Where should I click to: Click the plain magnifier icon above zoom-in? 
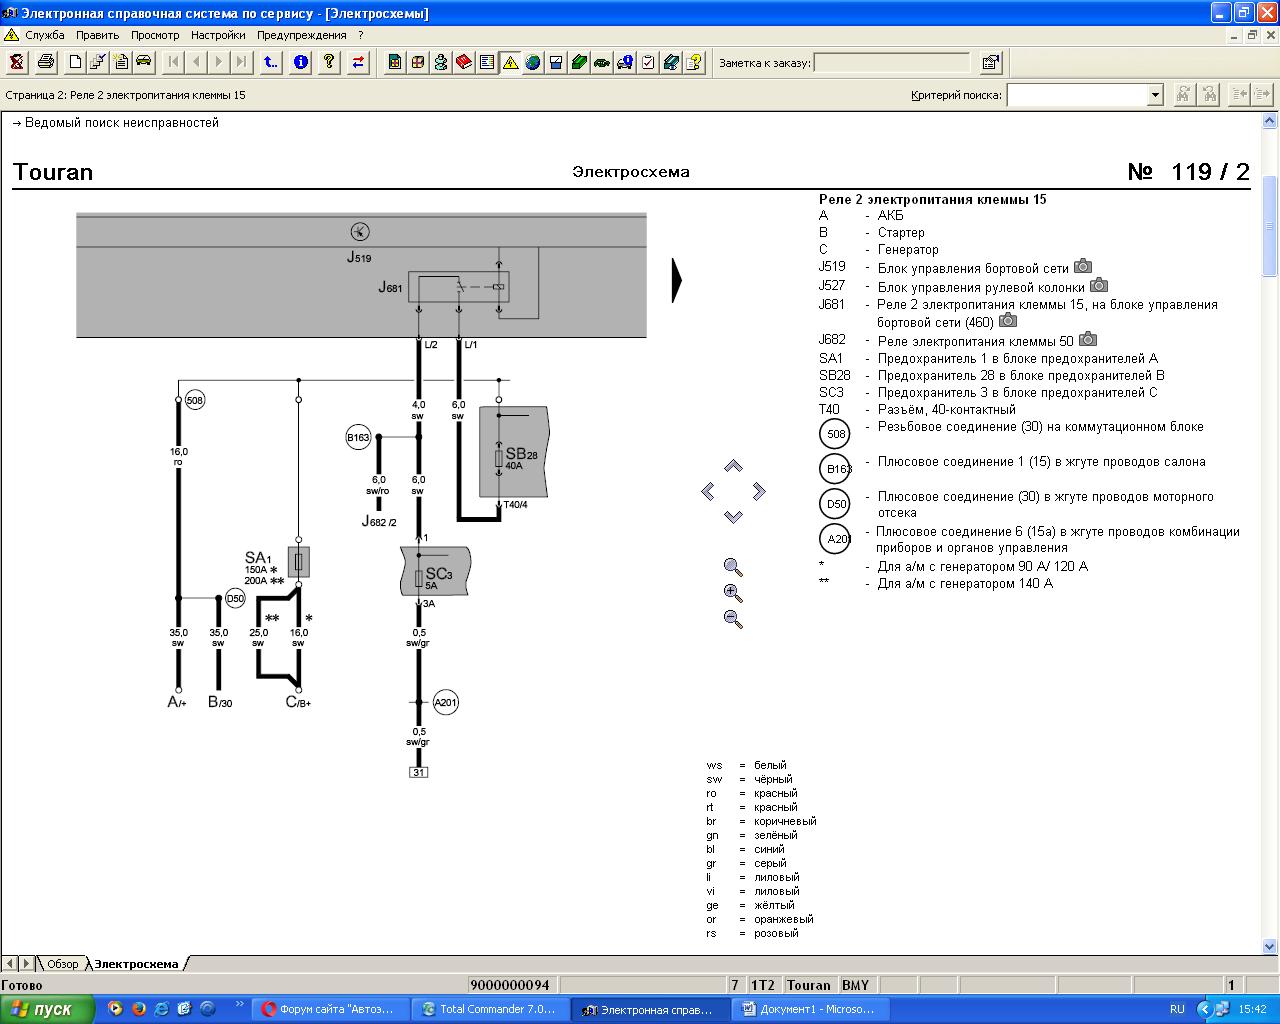tap(733, 567)
